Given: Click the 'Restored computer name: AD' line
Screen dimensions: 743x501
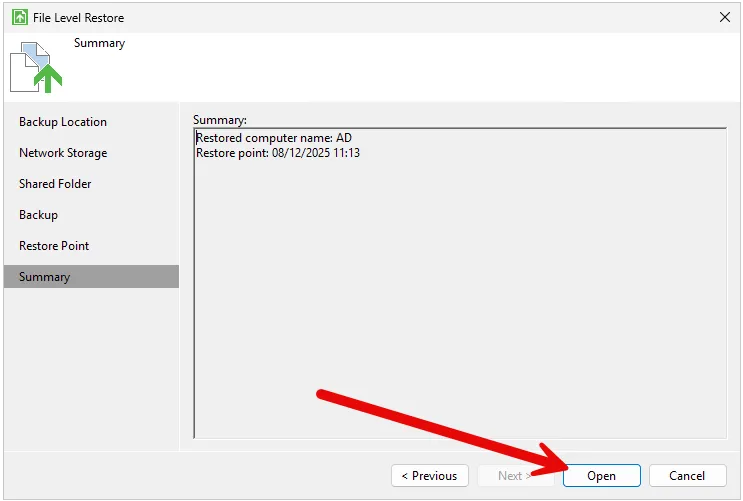Looking at the screenshot, I should pyautogui.click(x=274, y=138).
